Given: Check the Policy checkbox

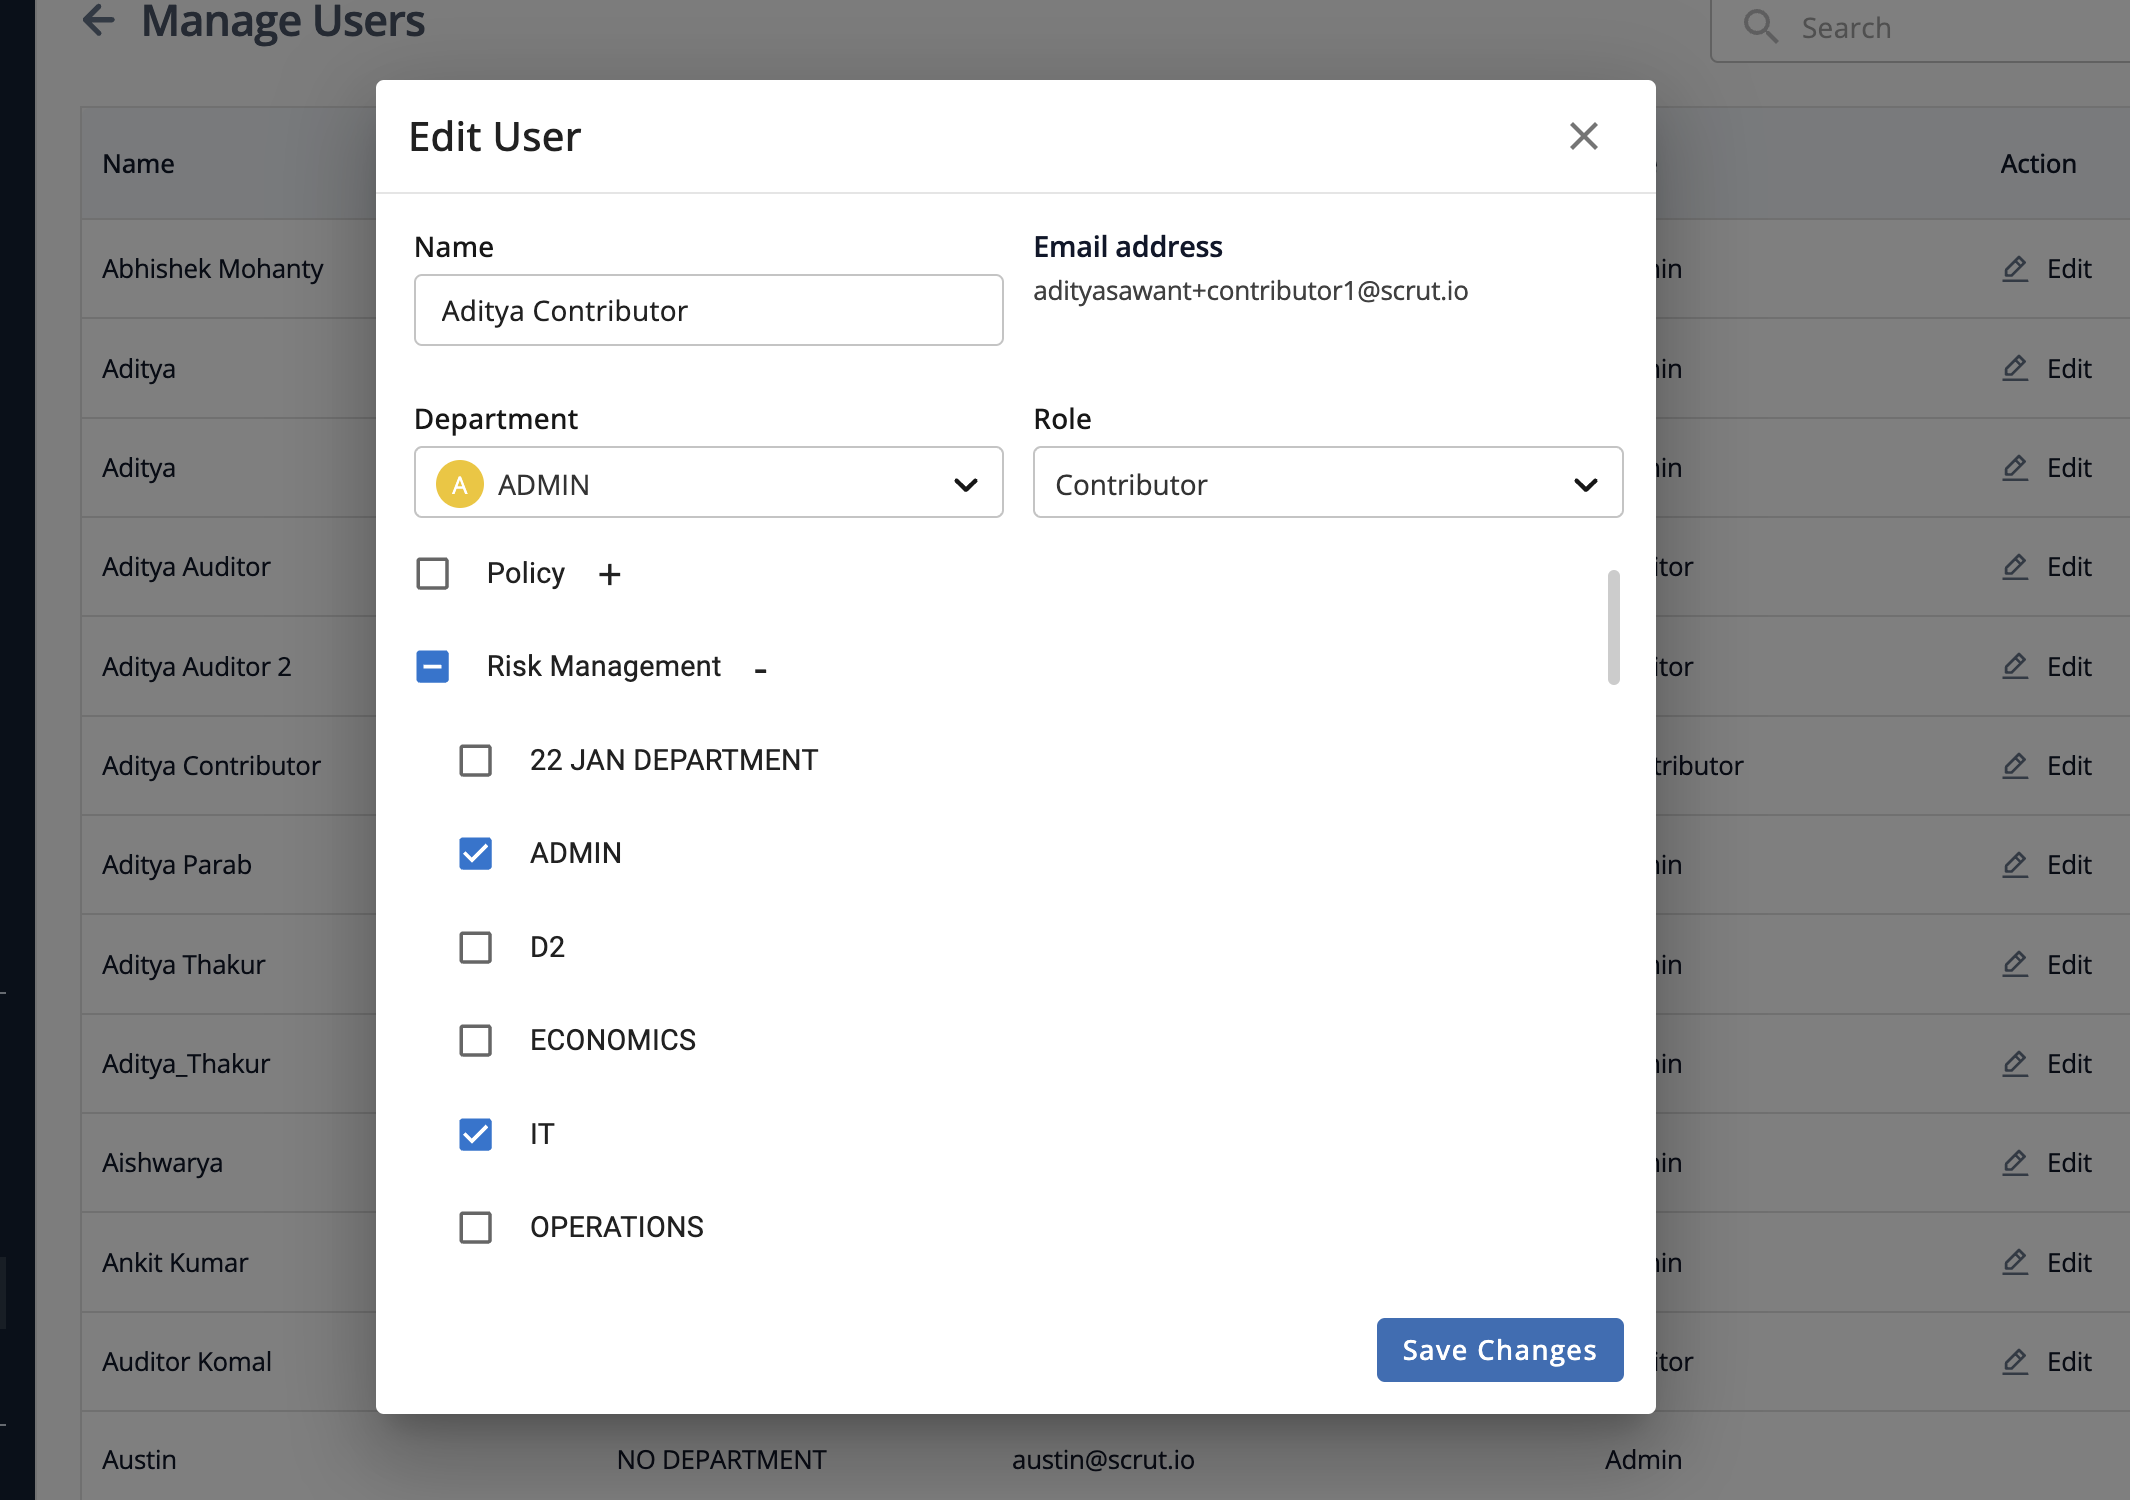Looking at the screenshot, I should tap(432, 573).
